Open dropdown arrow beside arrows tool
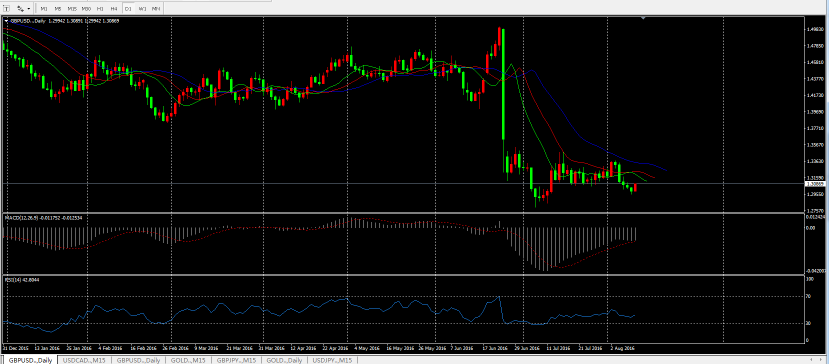The image size is (829, 364). tap(29, 8)
